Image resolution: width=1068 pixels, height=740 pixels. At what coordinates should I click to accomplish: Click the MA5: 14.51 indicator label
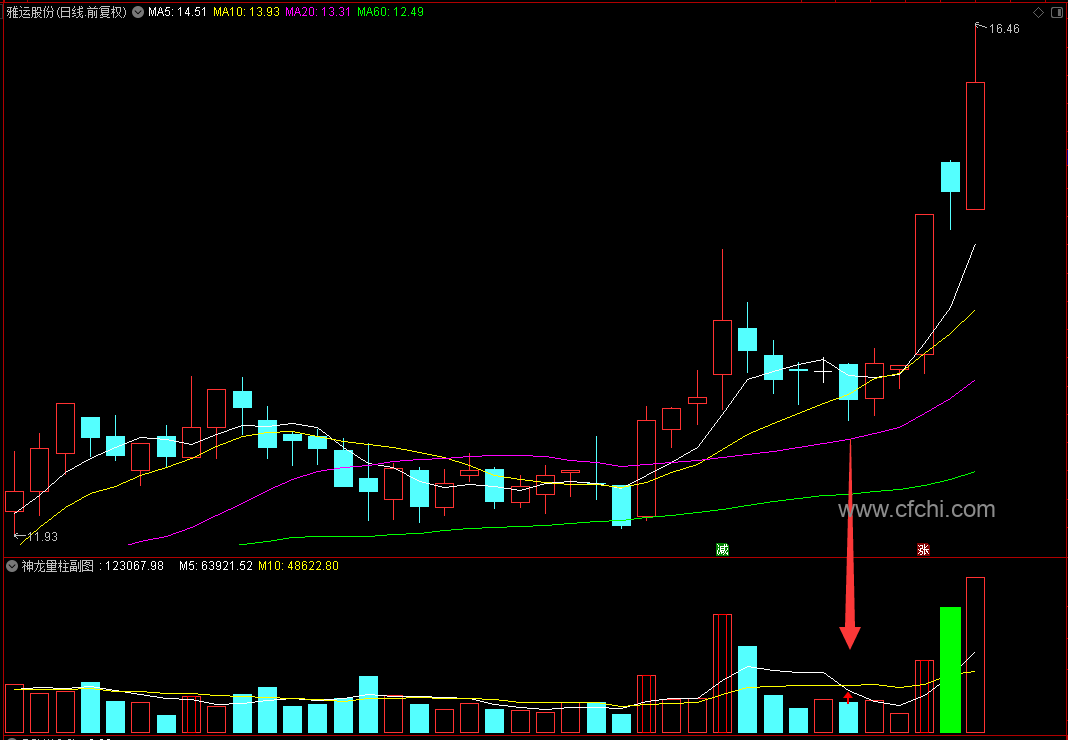point(177,12)
